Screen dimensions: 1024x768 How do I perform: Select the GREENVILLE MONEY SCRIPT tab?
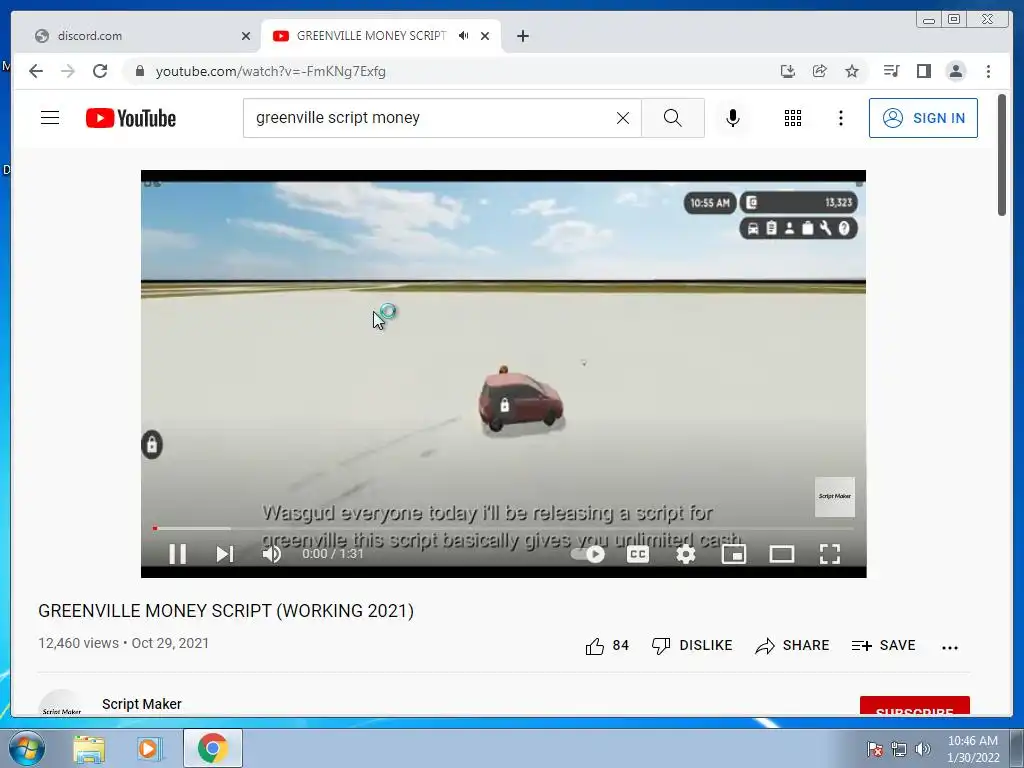pyautogui.click(x=370, y=36)
